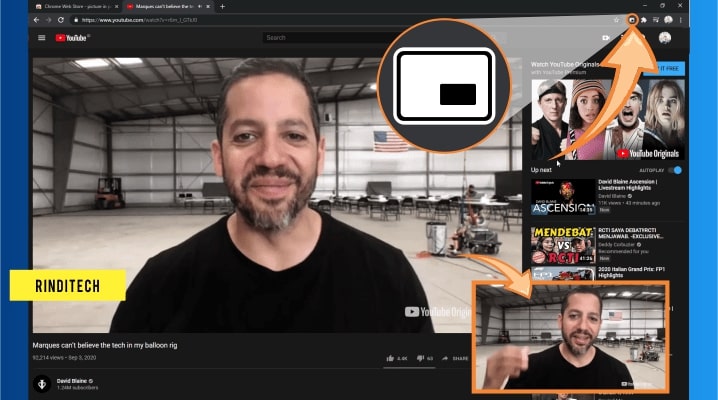Open the Ascension video thumbnail
718x400 pixels.
point(563,197)
